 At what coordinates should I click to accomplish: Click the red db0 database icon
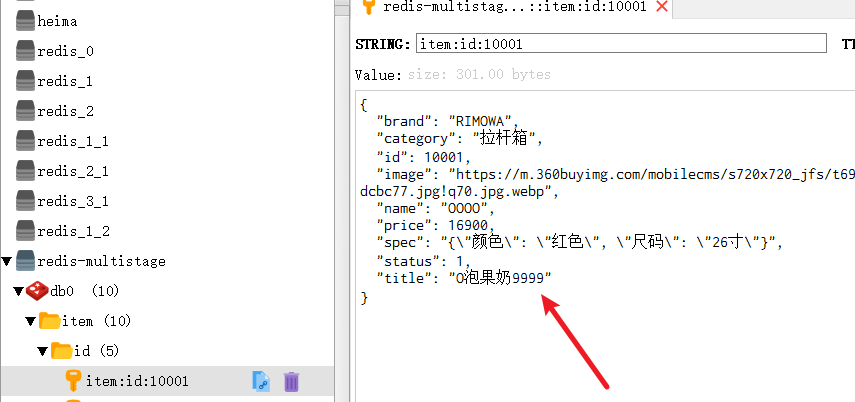[x=36, y=291]
